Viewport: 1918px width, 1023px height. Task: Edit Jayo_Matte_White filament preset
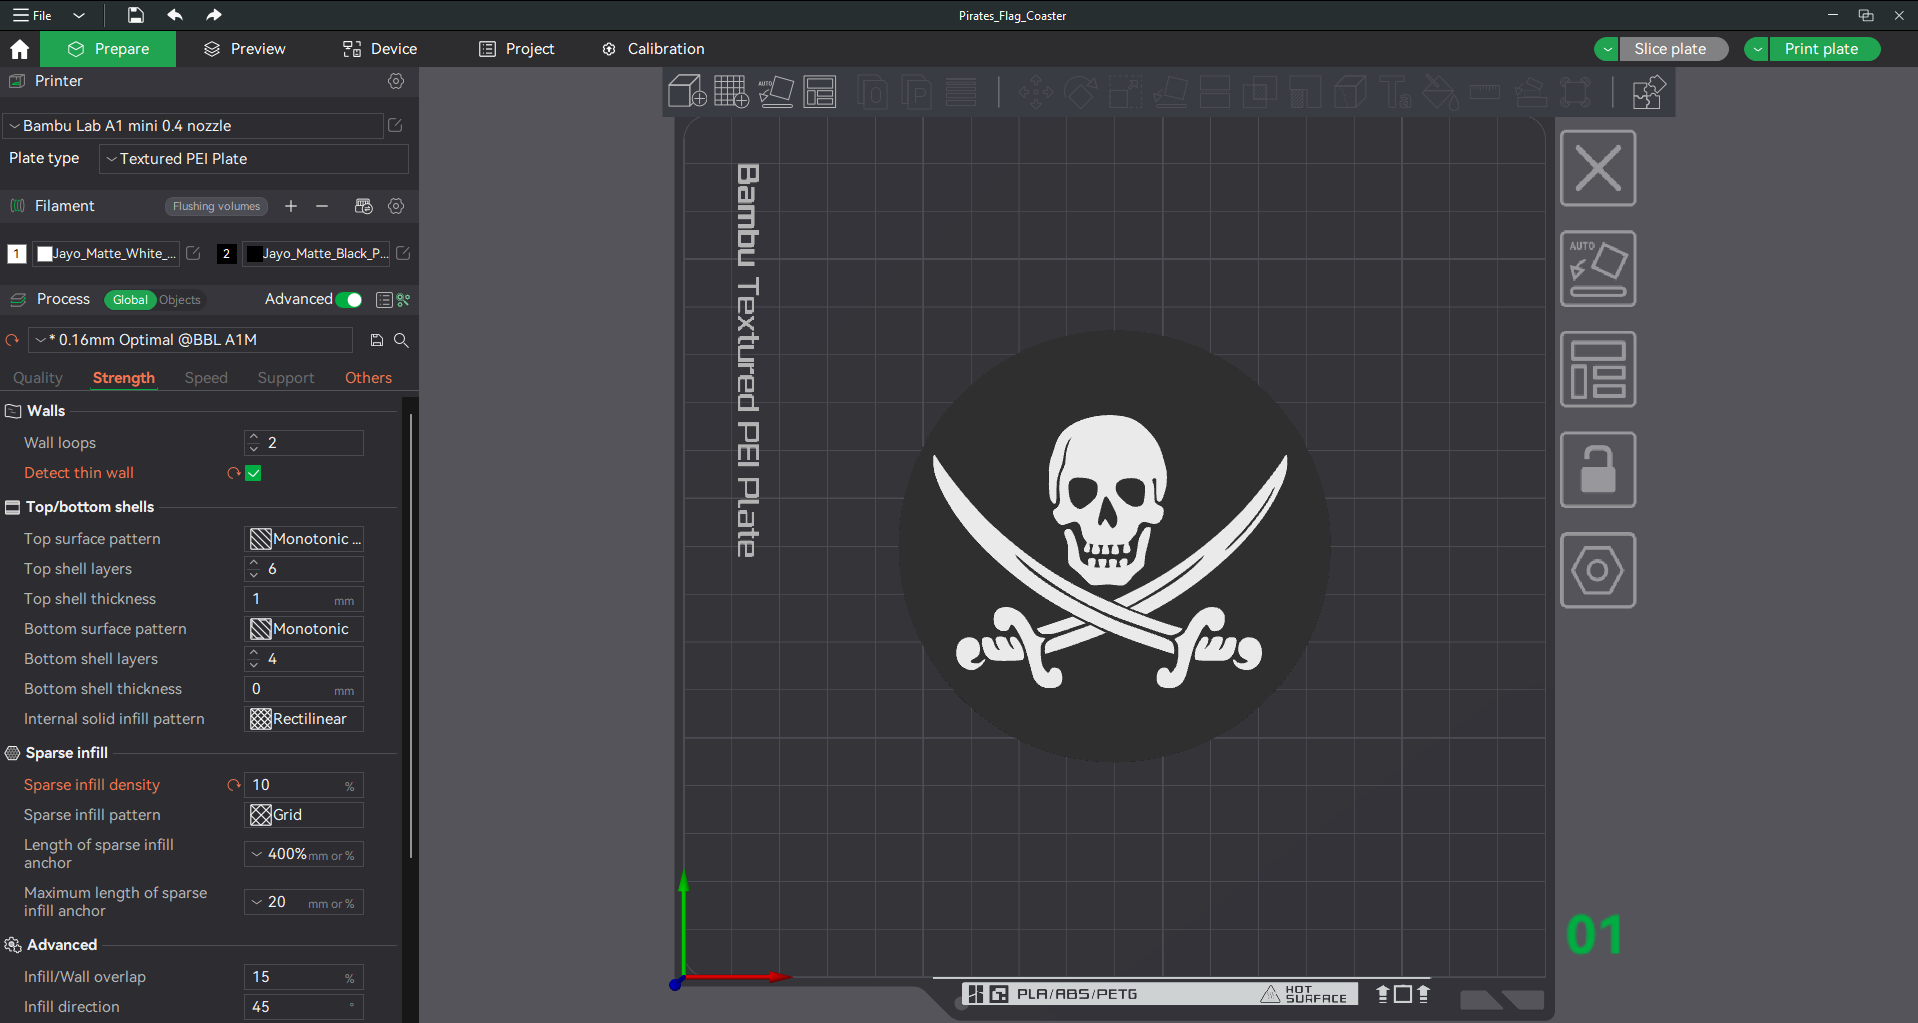click(x=193, y=253)
